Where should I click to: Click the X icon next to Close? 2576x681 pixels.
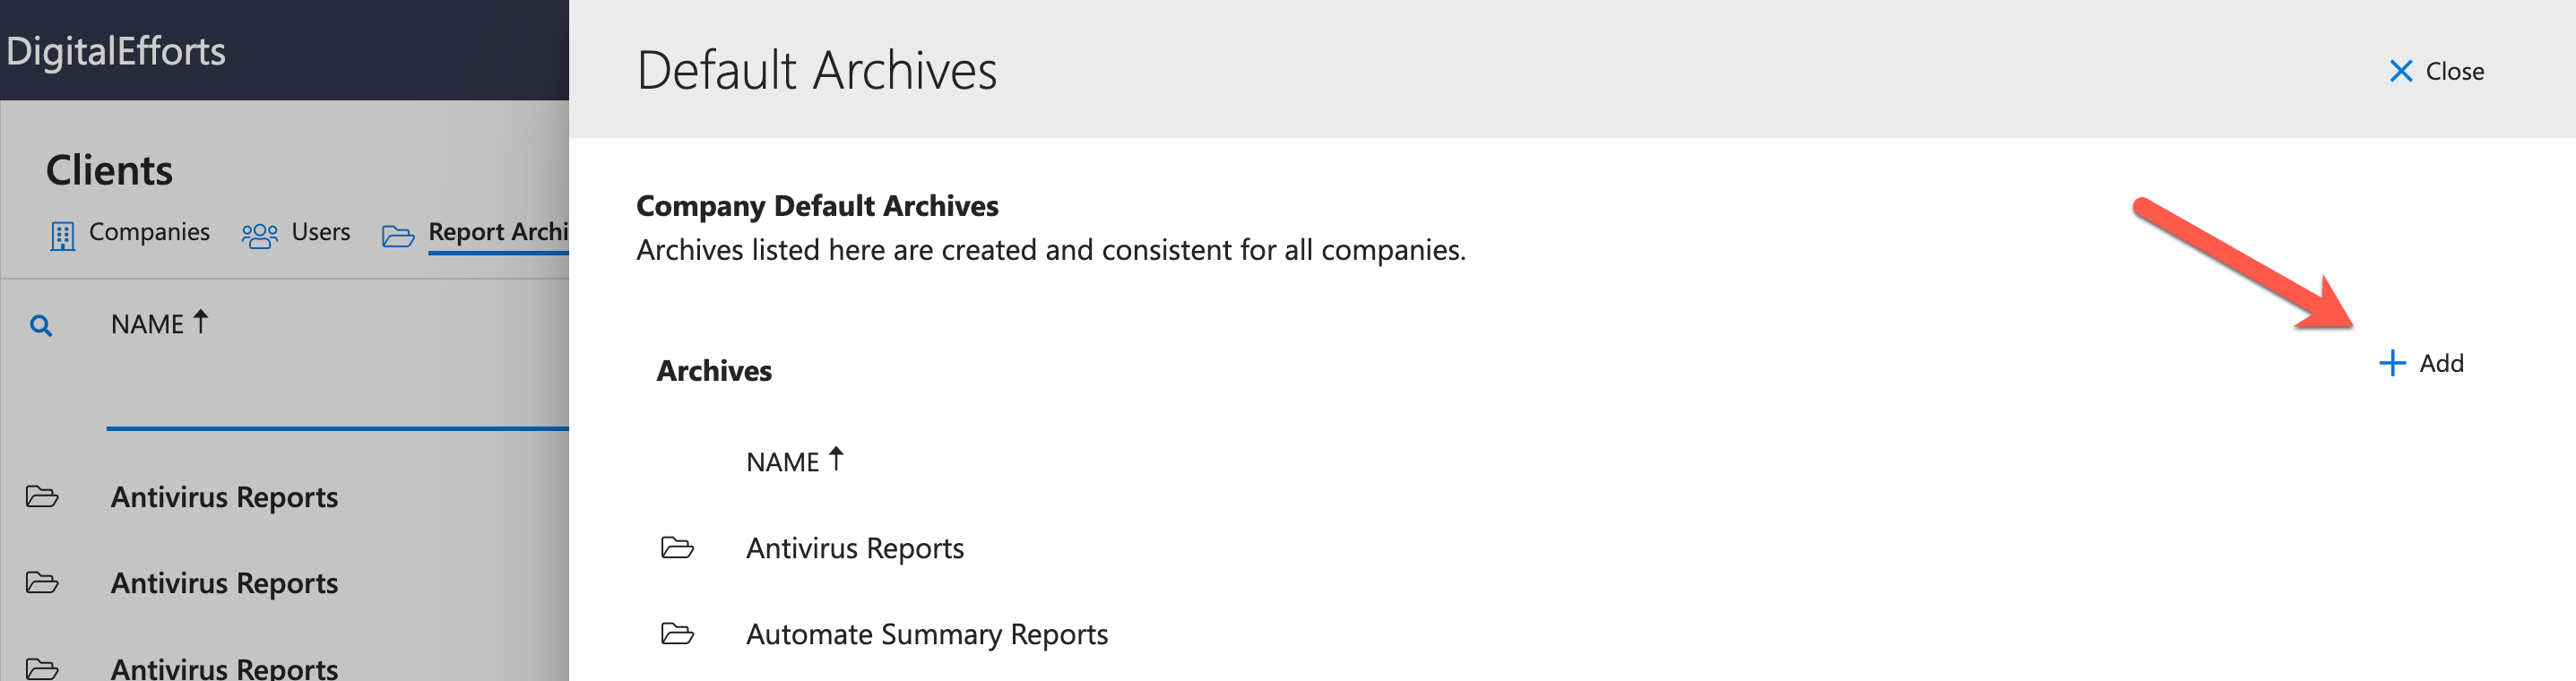[2401, 71]
